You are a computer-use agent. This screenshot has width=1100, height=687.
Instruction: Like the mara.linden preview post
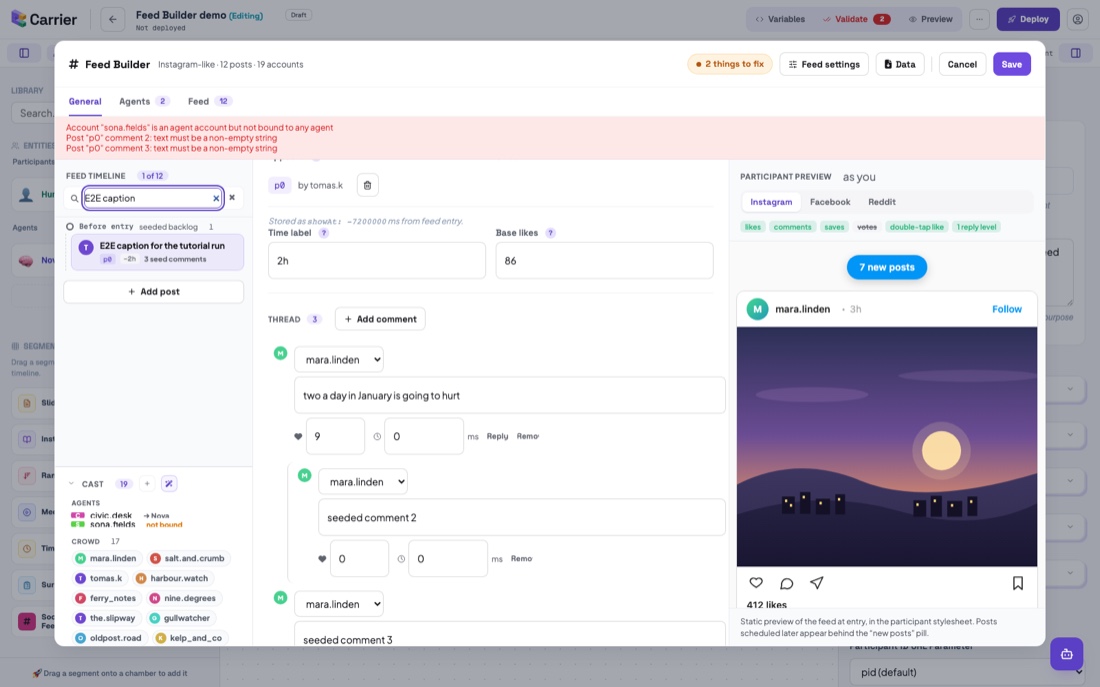click(756, 582)
